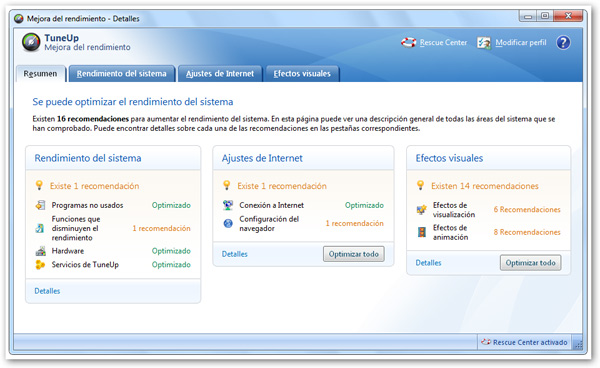Screen dimensions: 600x368
Task: Click the title bar application icon
Action: click(x=18, y=18)
